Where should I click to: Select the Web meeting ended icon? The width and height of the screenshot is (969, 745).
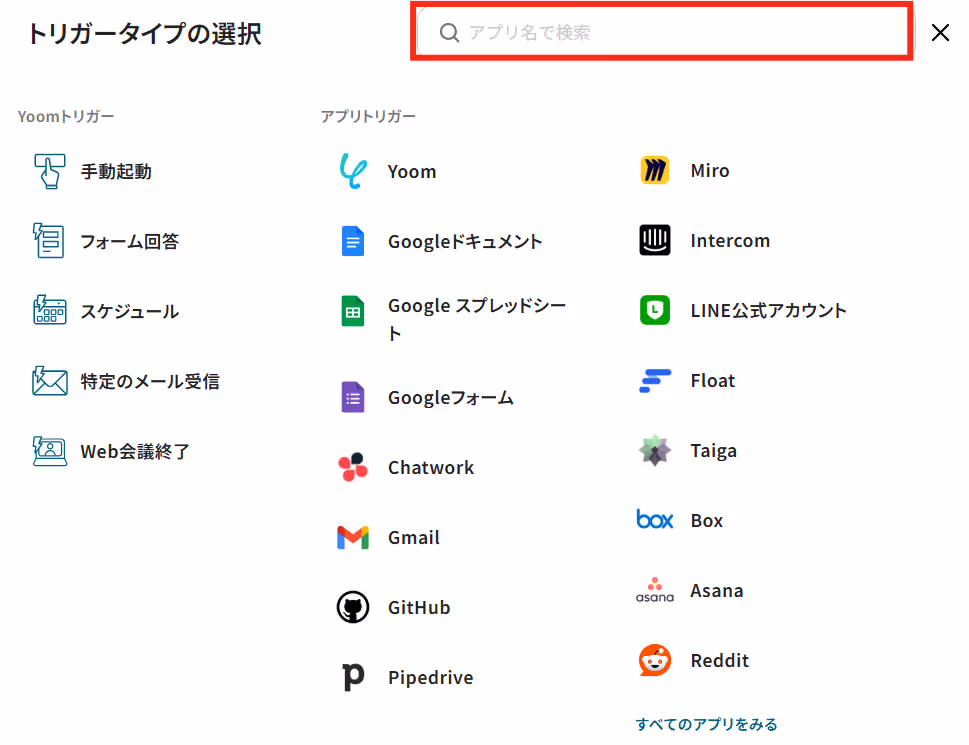coord(49,451)
